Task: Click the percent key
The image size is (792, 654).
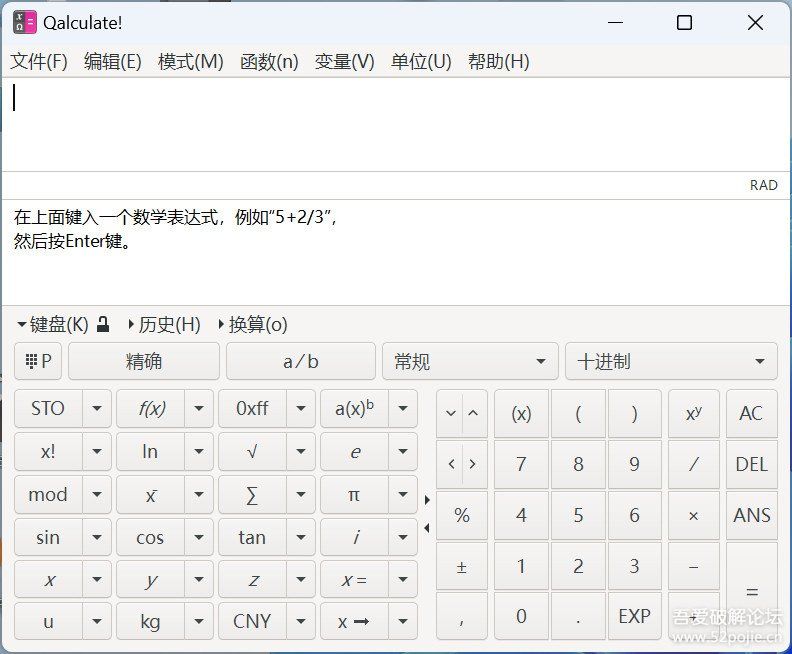Action: [x=462, y=515]
